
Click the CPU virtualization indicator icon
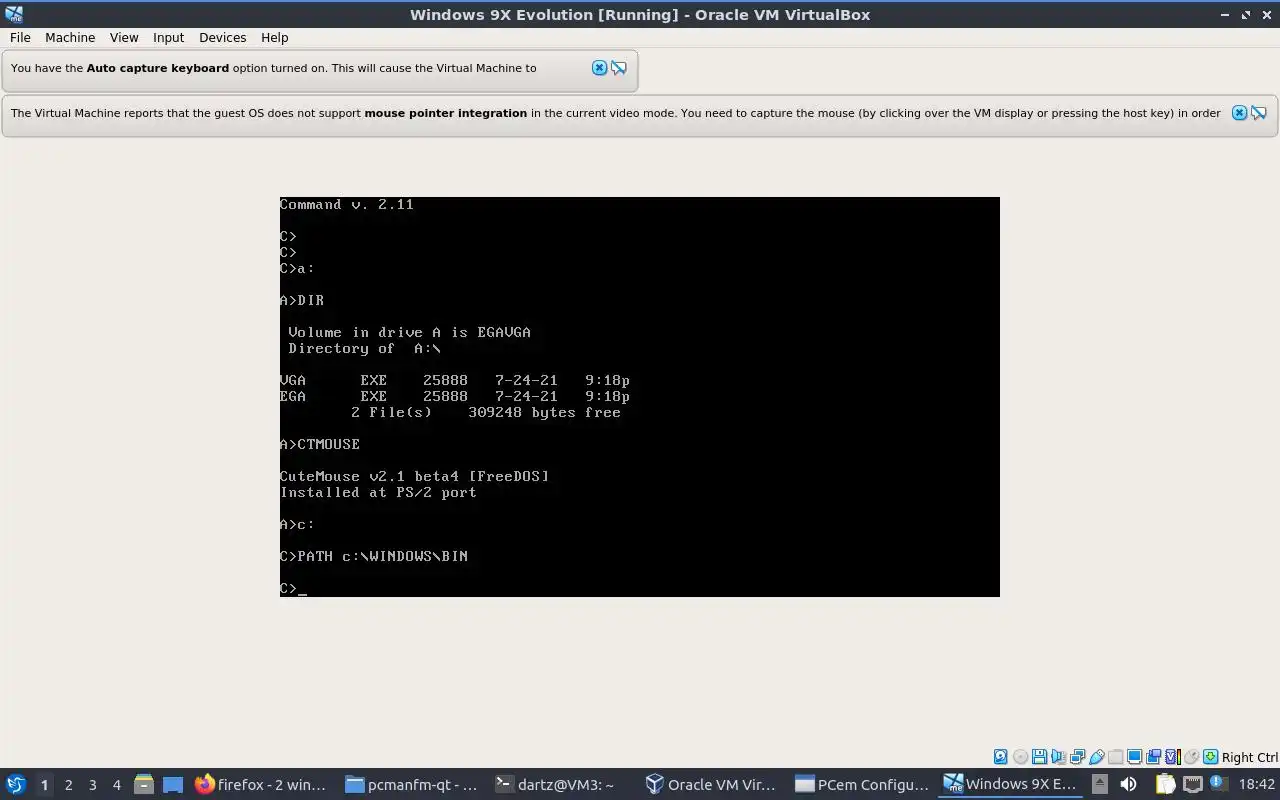pyautogui.click(x=1172, y=757)
